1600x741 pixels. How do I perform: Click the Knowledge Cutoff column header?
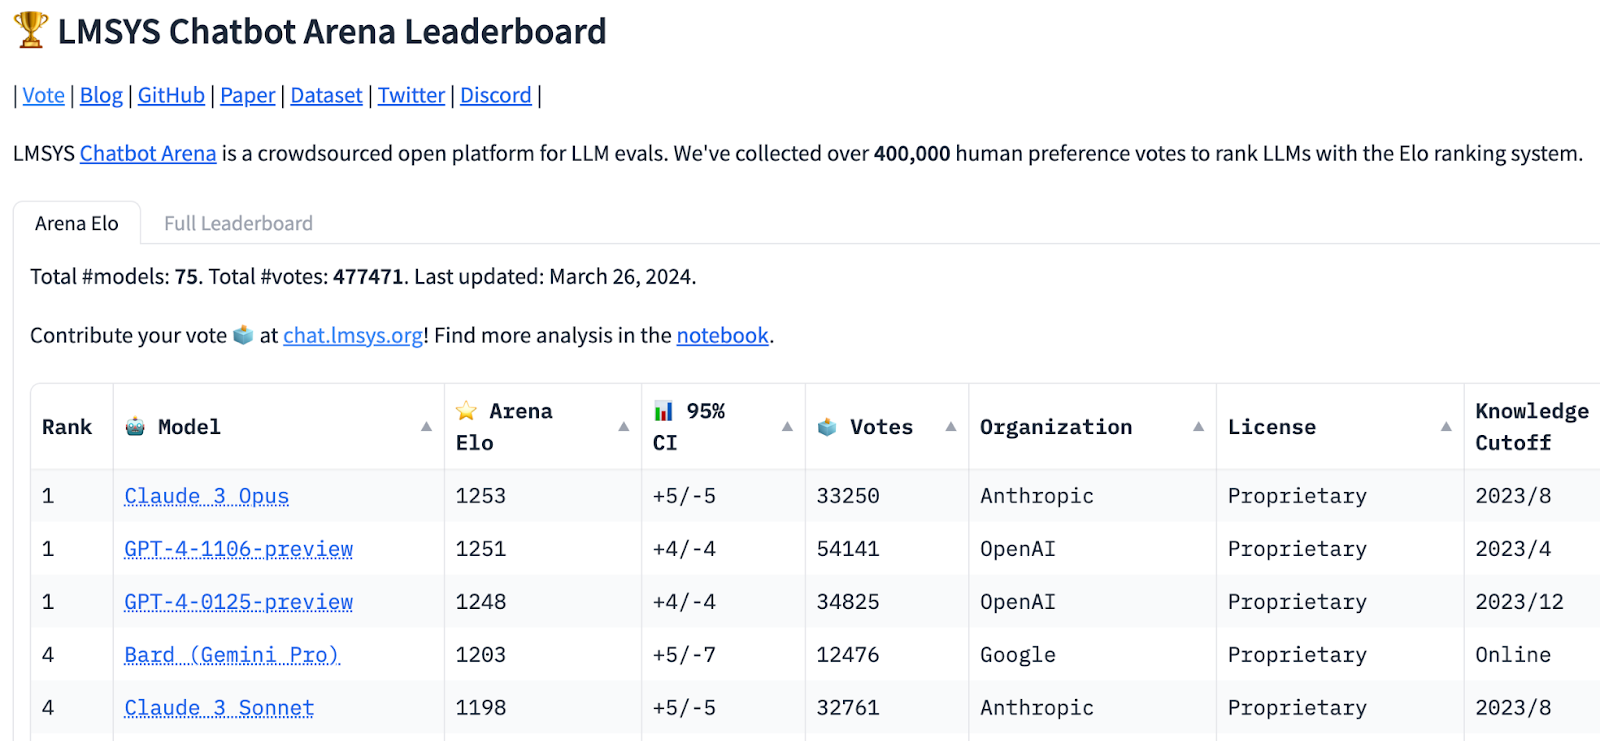coord(1532,427)
